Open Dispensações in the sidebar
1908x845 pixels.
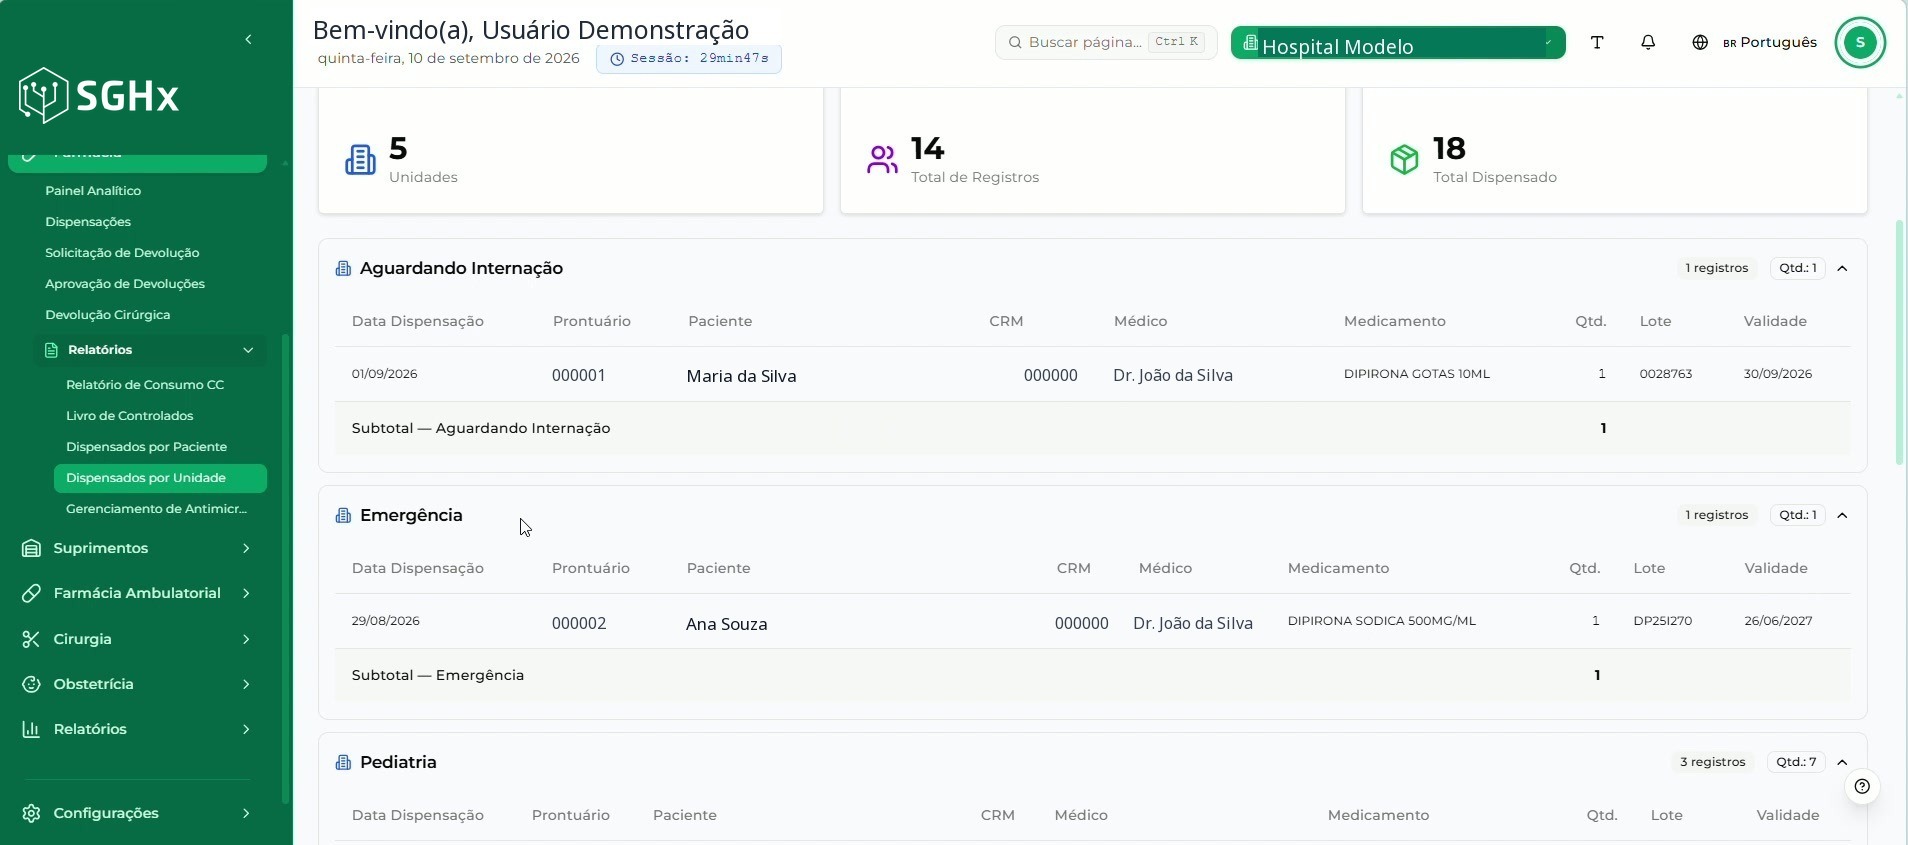tap(88, 222)
